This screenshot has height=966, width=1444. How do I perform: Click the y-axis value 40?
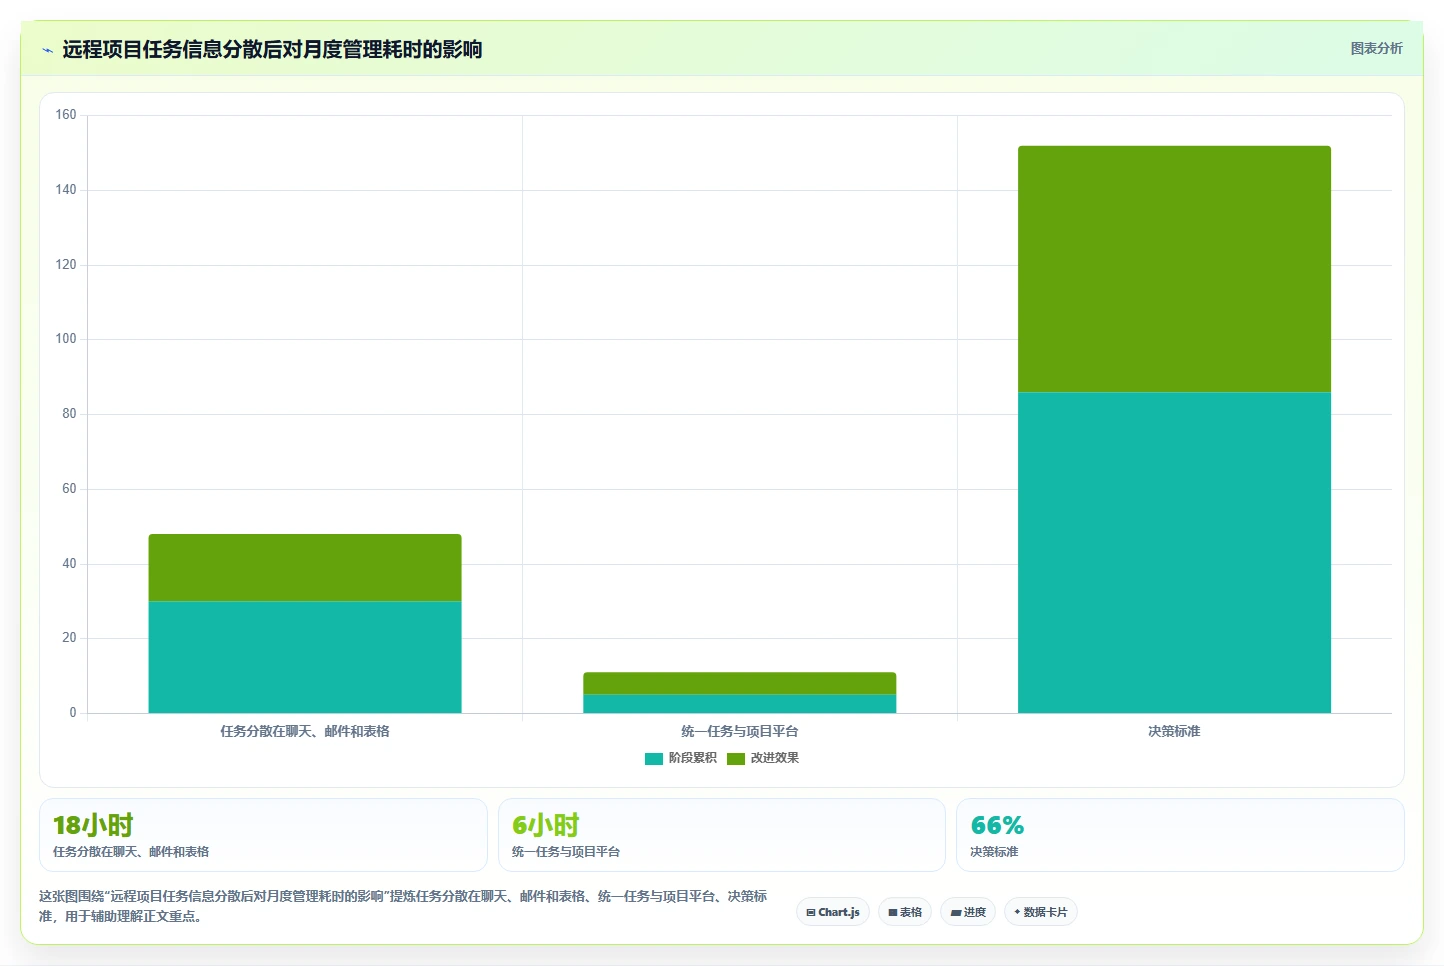click(69, 564)
